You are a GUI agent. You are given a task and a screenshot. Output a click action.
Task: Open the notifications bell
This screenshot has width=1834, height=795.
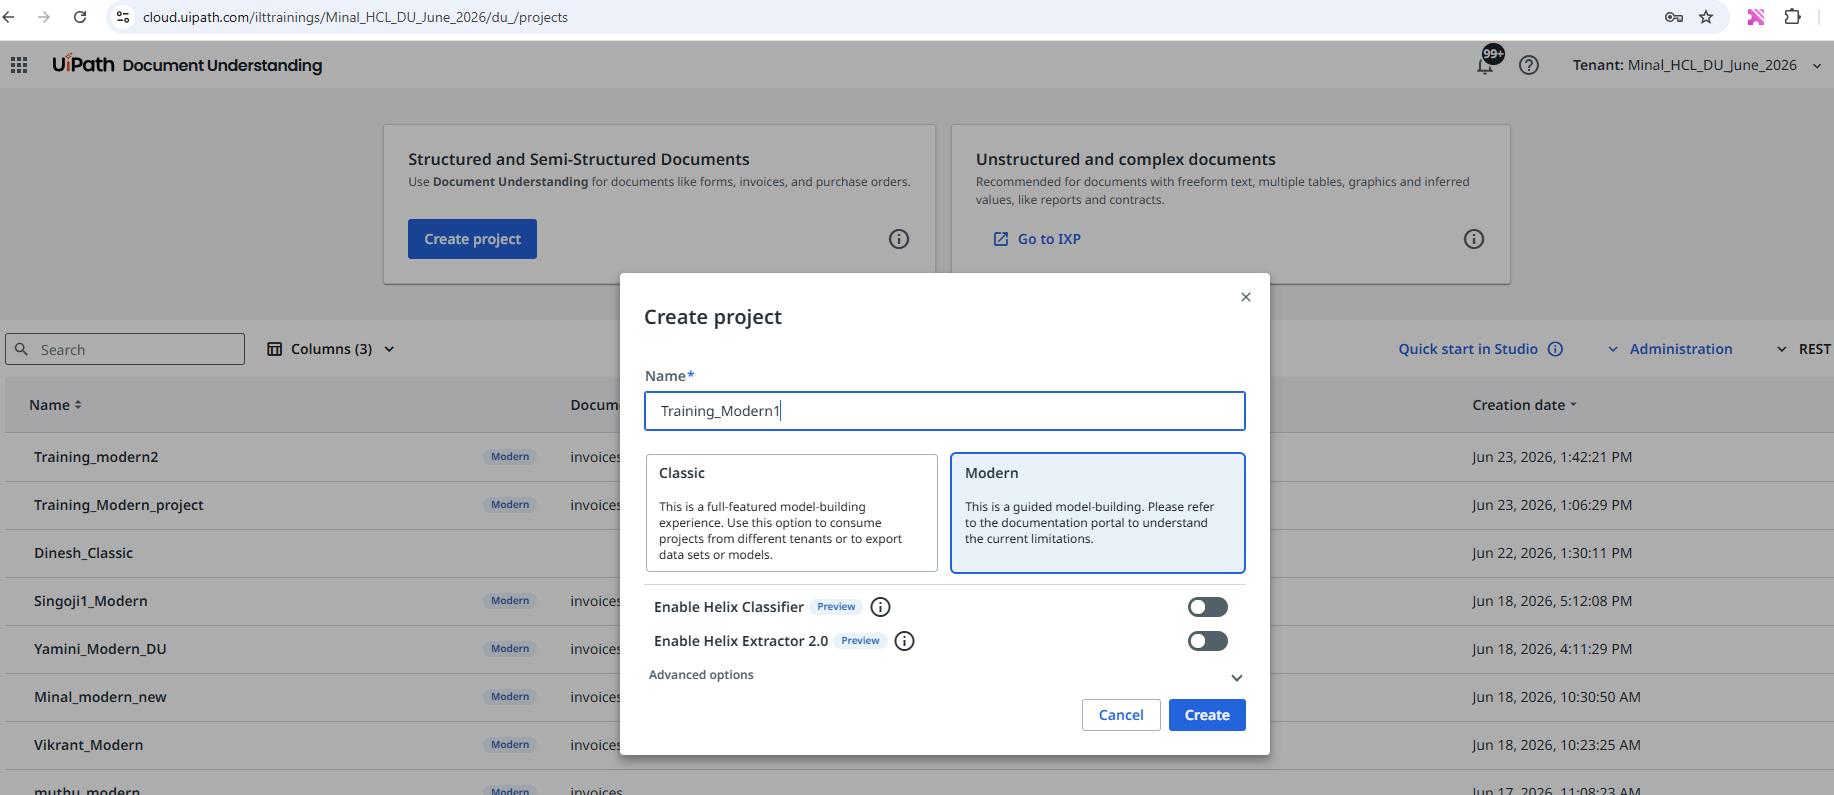tap(1486, 65)
